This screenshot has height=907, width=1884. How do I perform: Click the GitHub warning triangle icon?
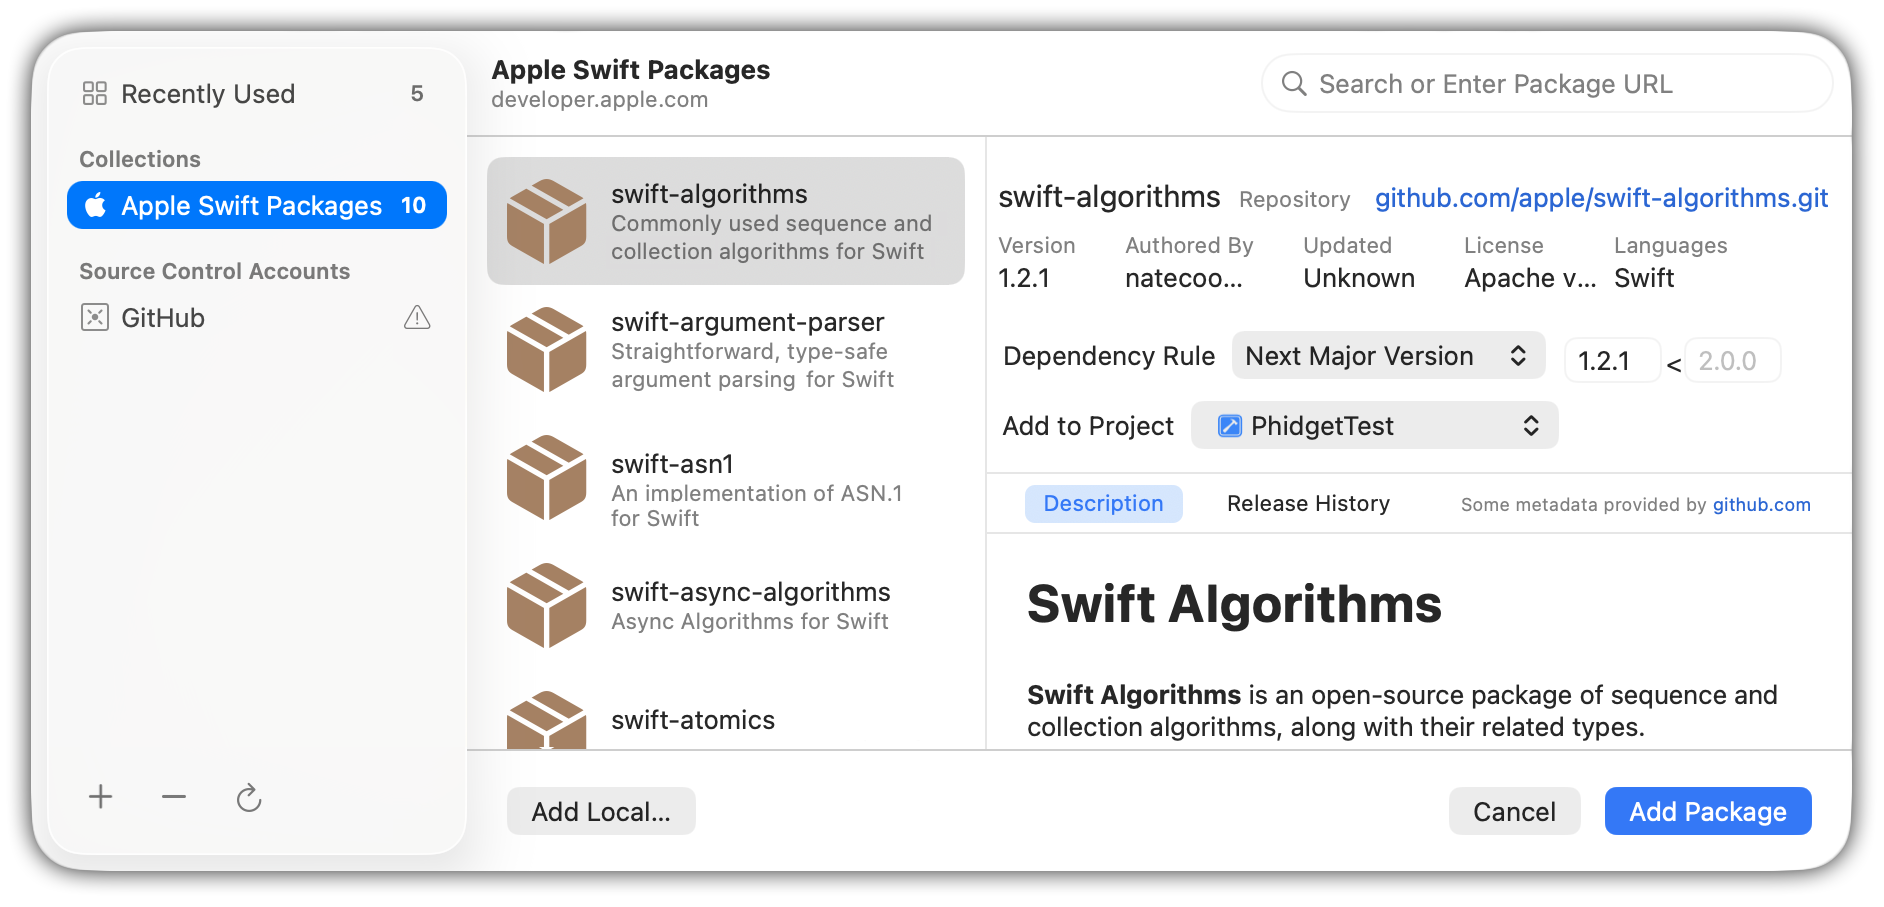coord(417,318)
